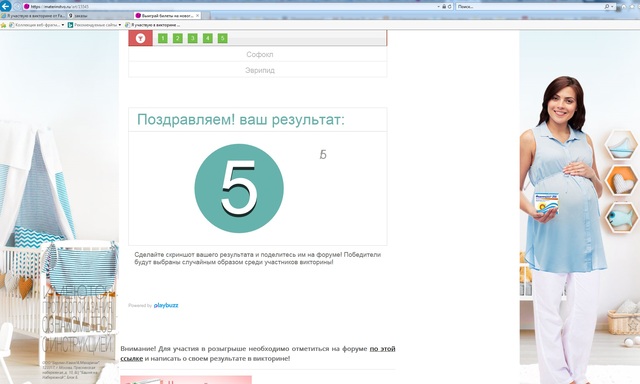Open a new empty tab

tap(206, 16)
